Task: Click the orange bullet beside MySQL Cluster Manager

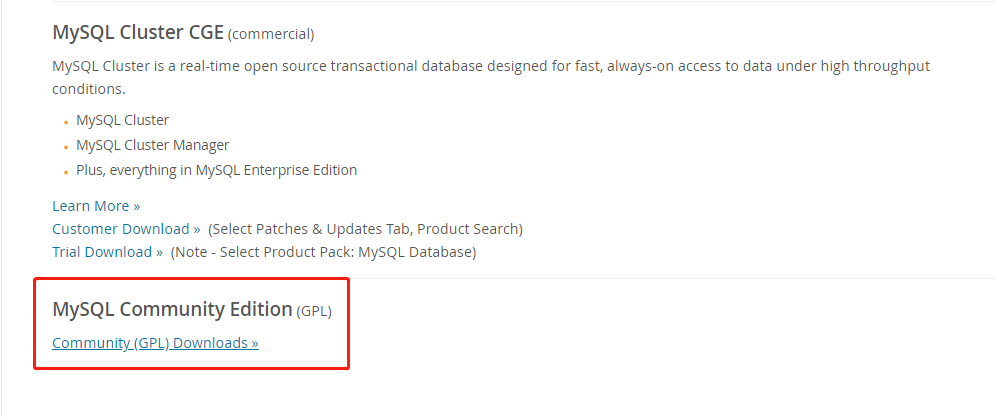Action: [x=66, y=146]
